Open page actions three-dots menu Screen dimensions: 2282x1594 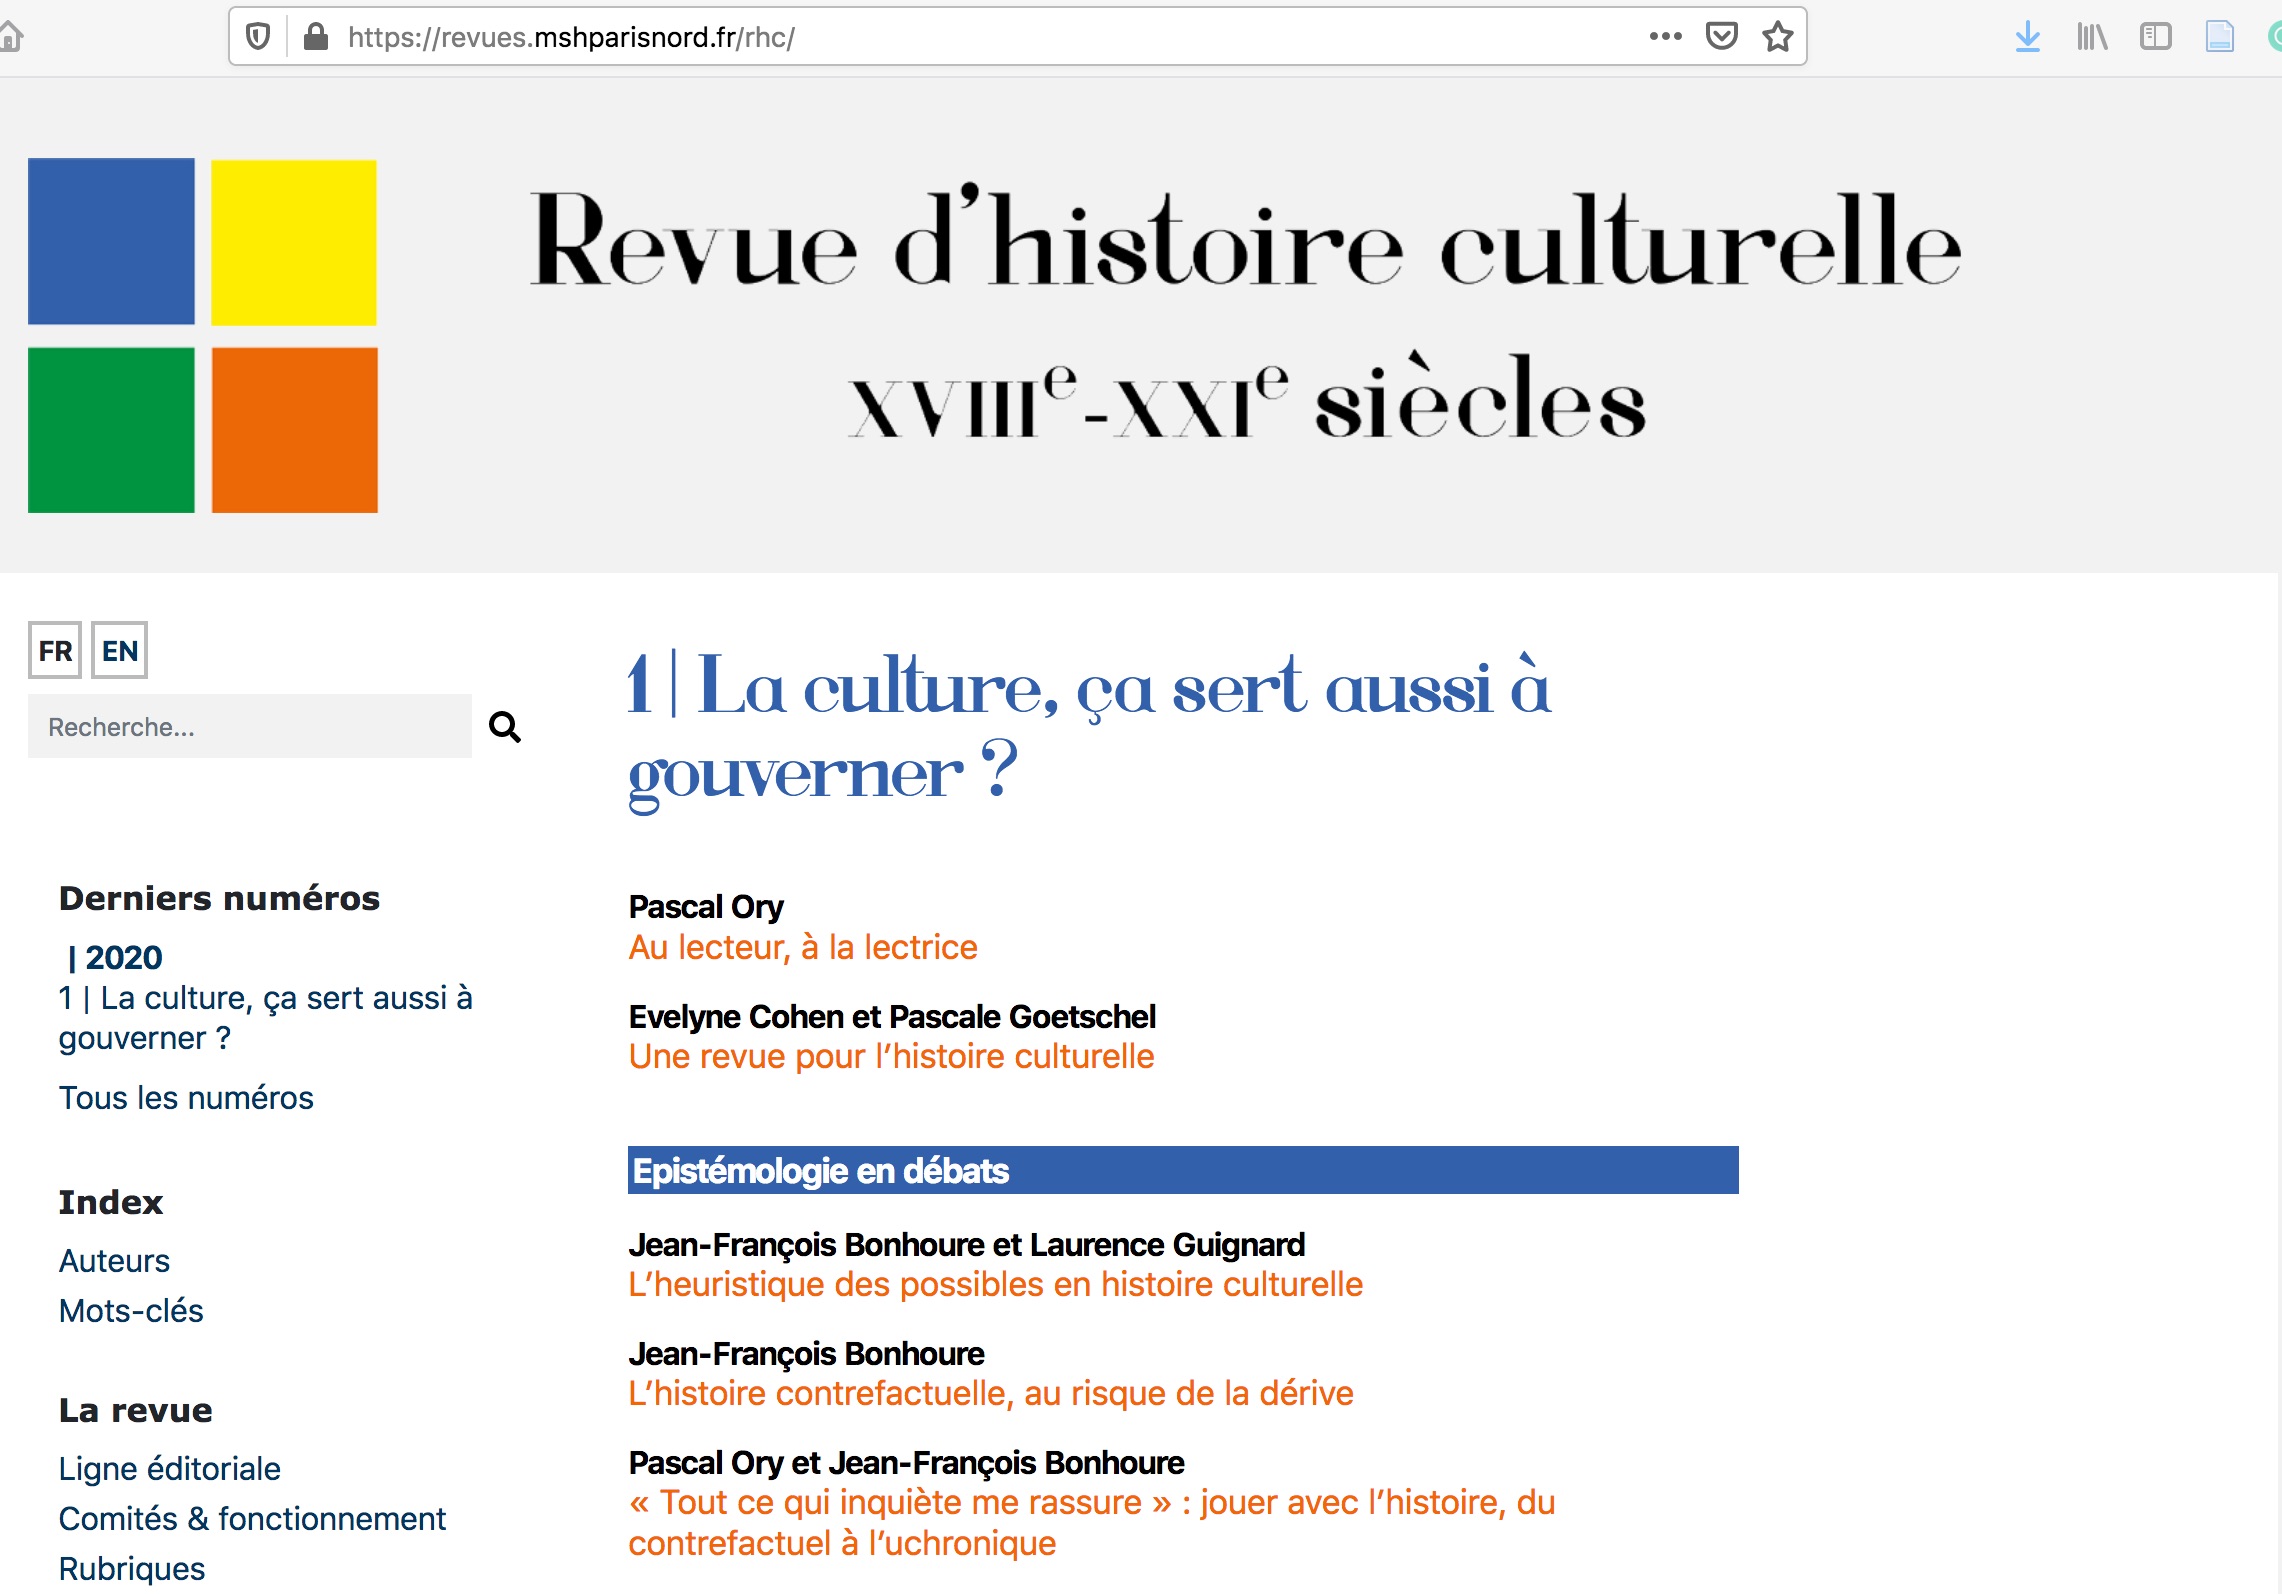click(x=1665, y=37)
